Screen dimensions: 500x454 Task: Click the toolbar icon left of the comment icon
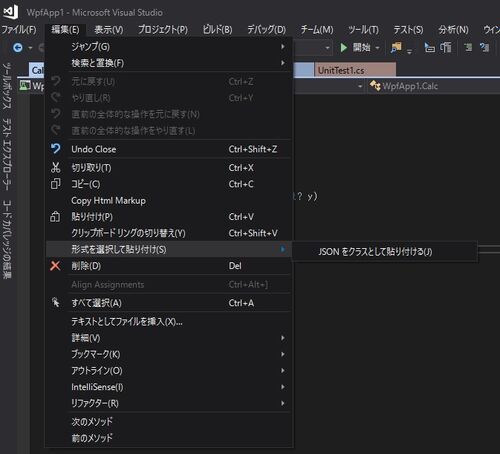(429, 48)
